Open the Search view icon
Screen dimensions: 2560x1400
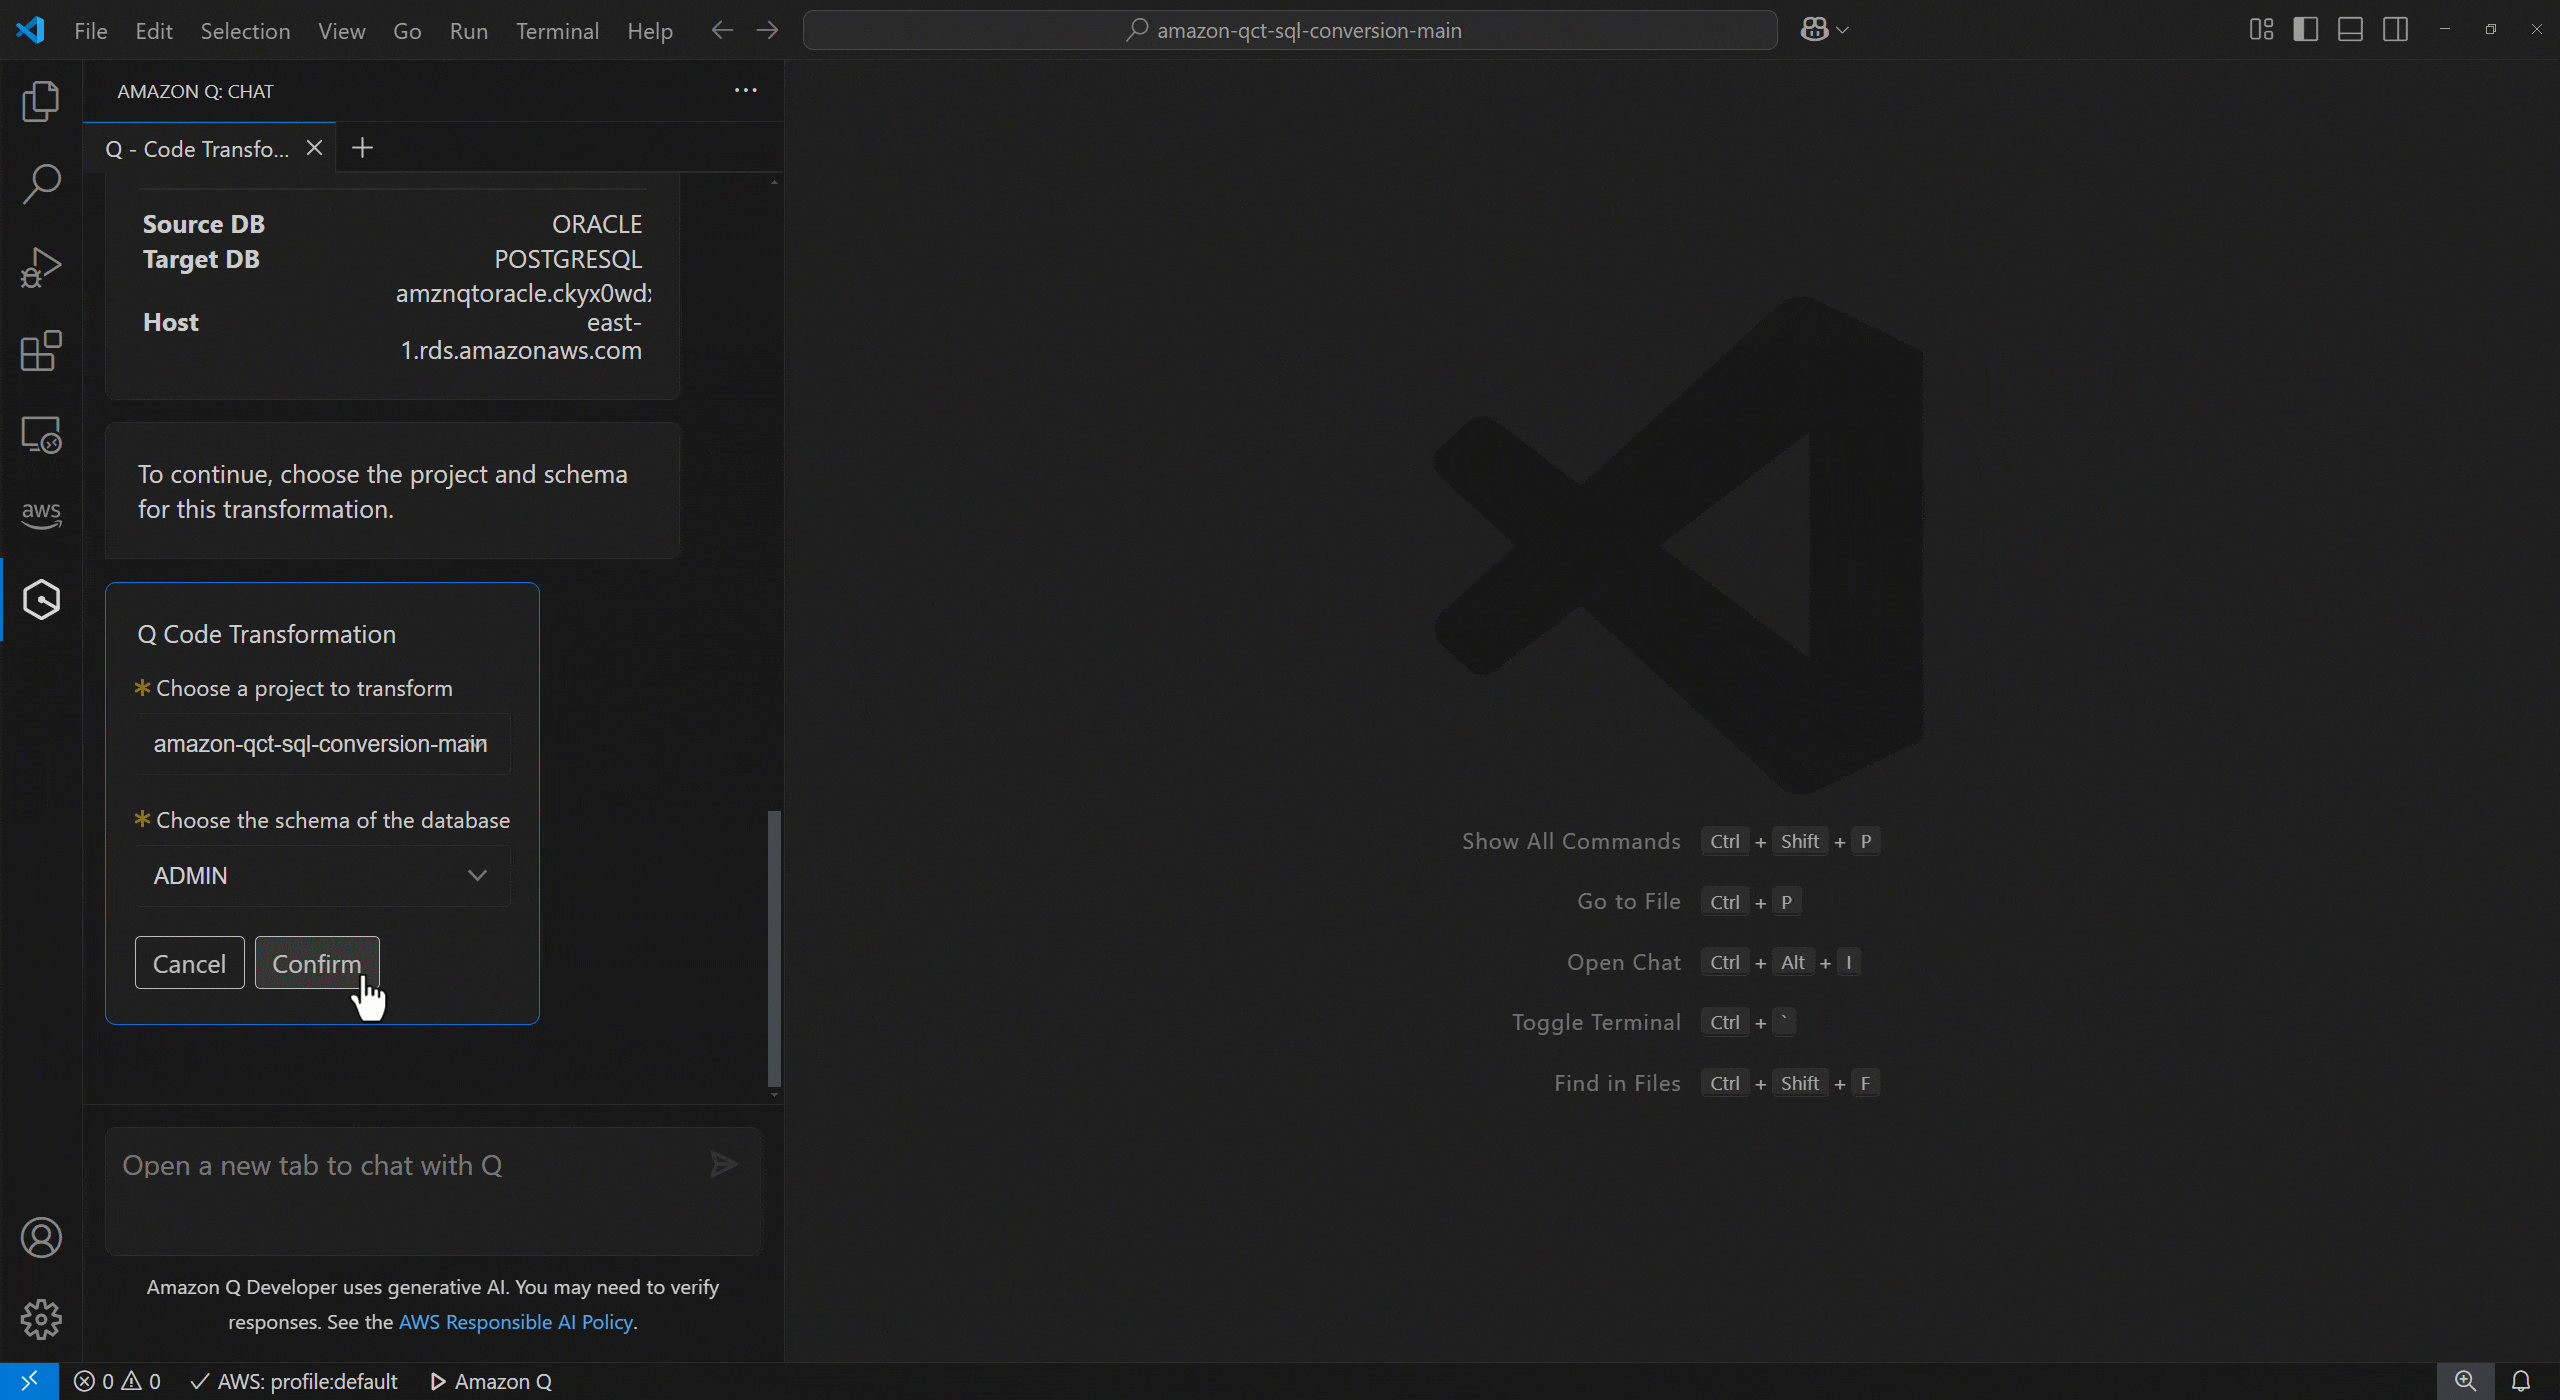(x=41, y=184)
